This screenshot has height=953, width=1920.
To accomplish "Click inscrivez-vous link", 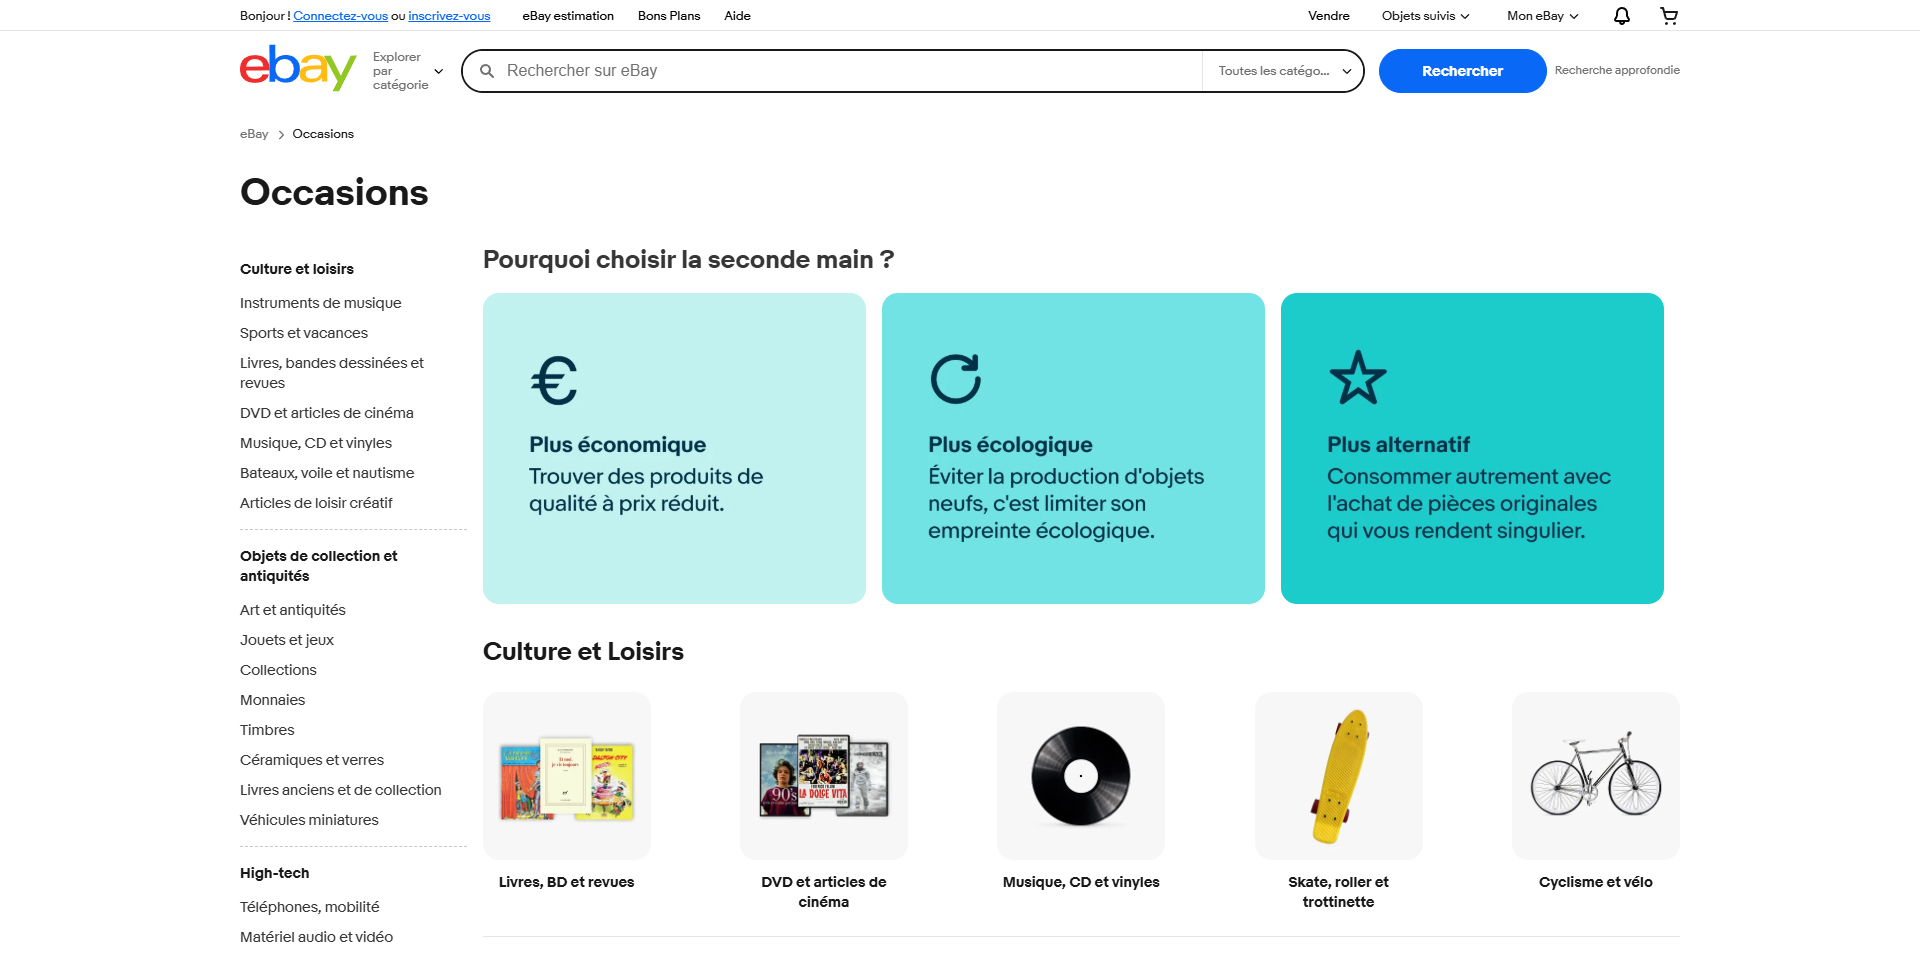I will click(x=449, y=16).
